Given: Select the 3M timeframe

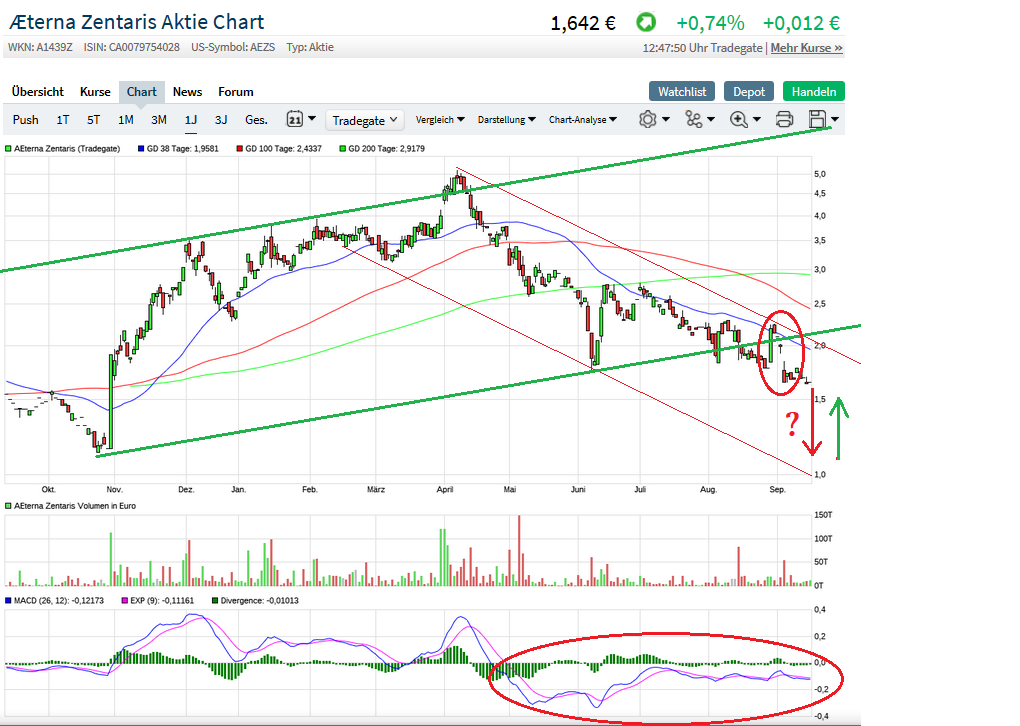Looking at the screenshot, I should coord(159,120).
